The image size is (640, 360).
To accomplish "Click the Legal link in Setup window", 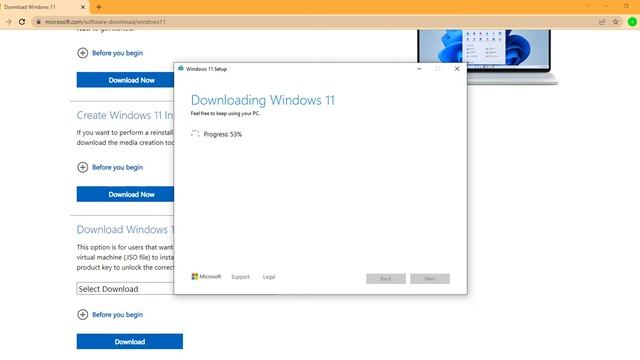I will point(269,277).
